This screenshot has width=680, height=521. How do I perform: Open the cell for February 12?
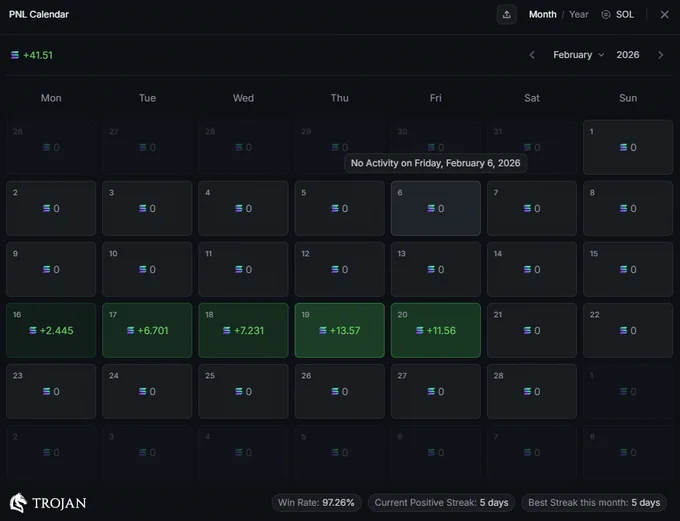click(340, 269)
